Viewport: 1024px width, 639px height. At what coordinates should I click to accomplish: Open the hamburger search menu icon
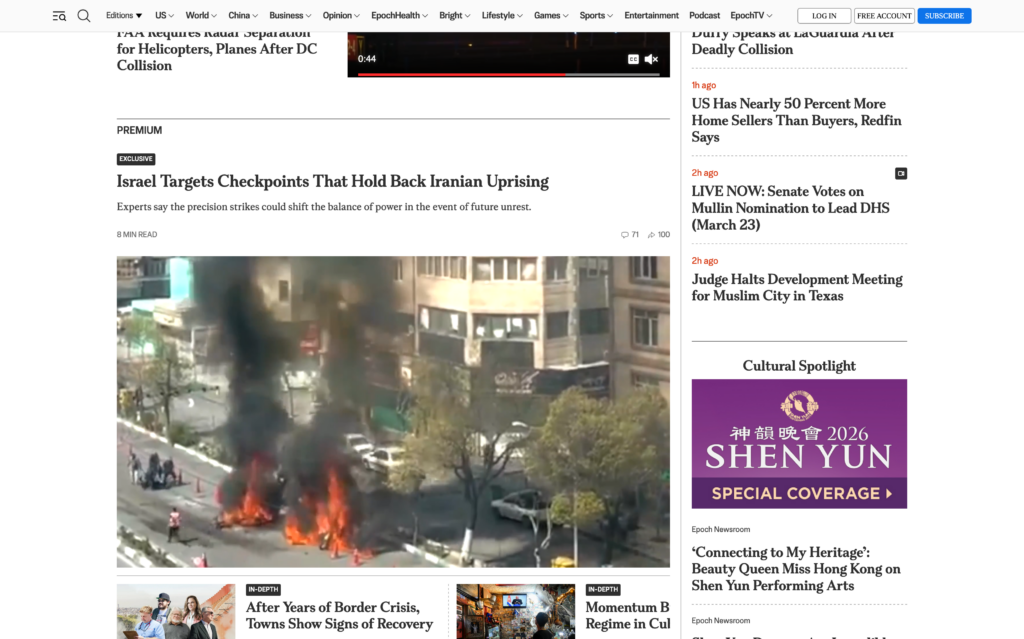coord(59,16)
